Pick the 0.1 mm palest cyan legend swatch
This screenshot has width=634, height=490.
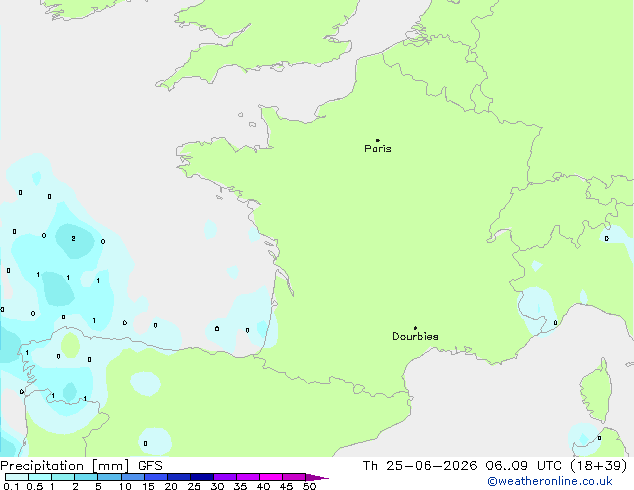click(x=17, y=477)
